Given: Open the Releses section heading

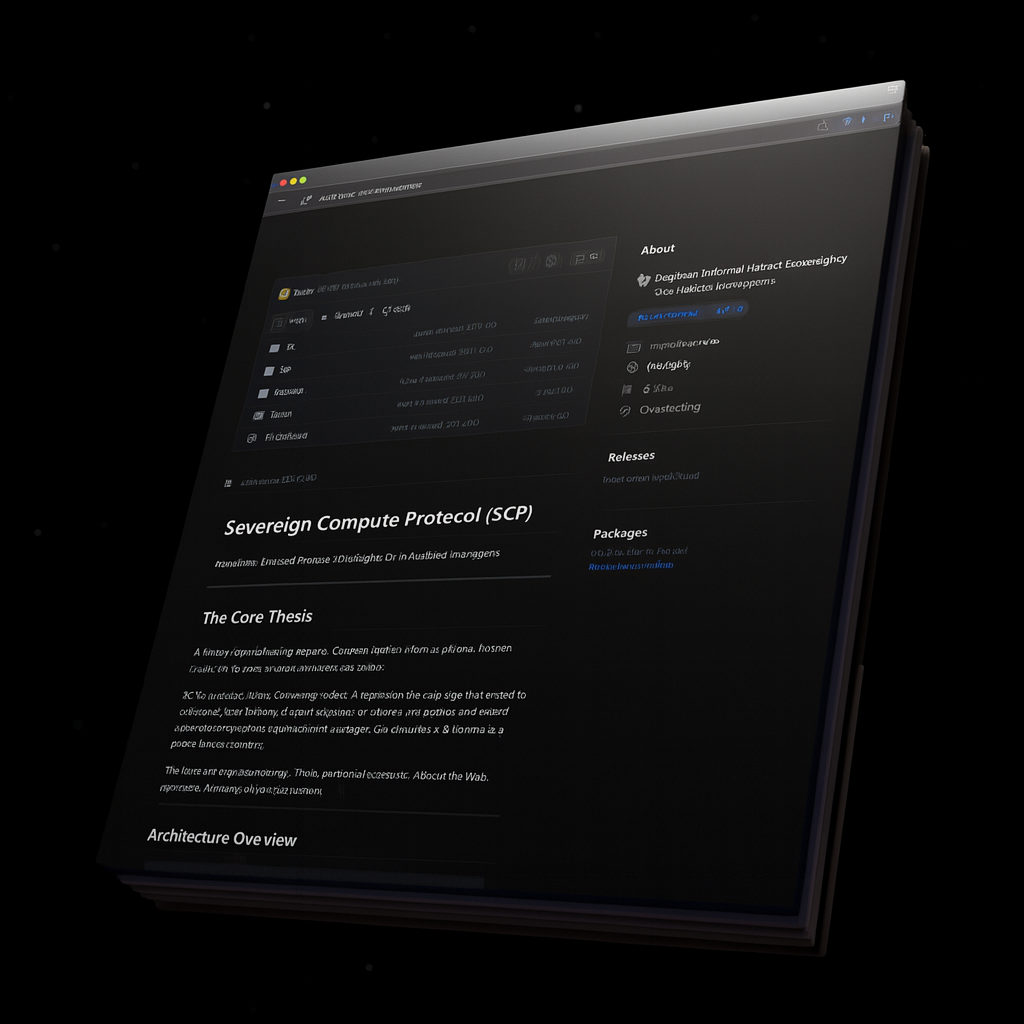Looking at the screenshot, I should click(631, 456).
